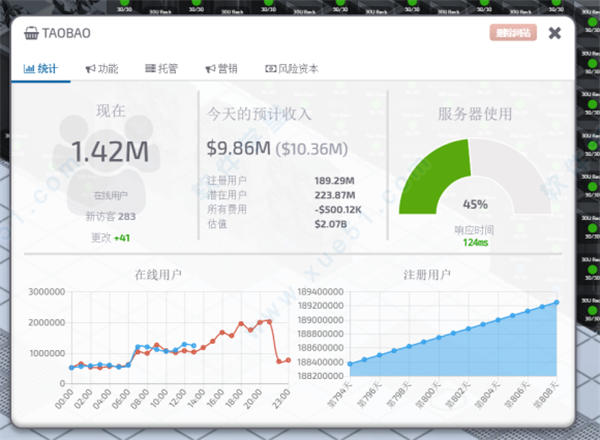Click the first point of registered users chart
600x440 pixels.
coord(350,364)
